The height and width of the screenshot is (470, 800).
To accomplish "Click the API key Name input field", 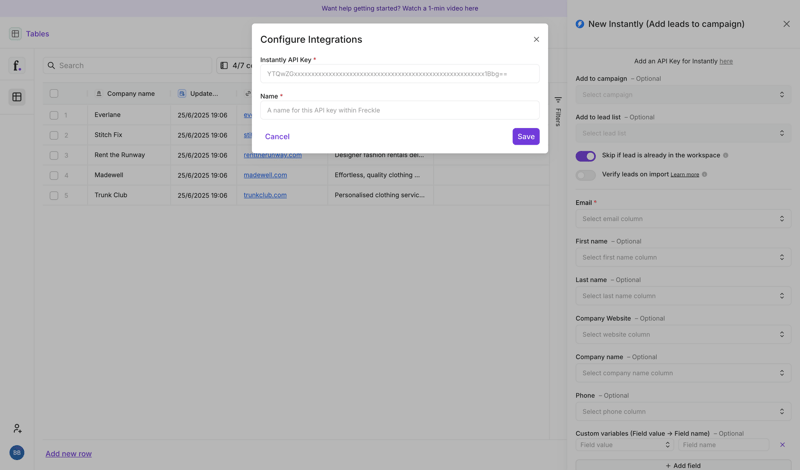I will point(399,110).
